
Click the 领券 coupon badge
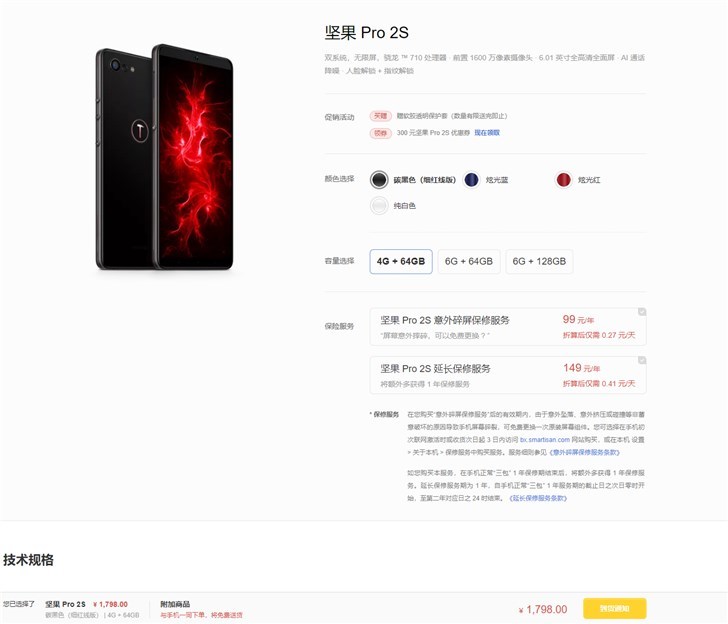(x=380, y=133)
